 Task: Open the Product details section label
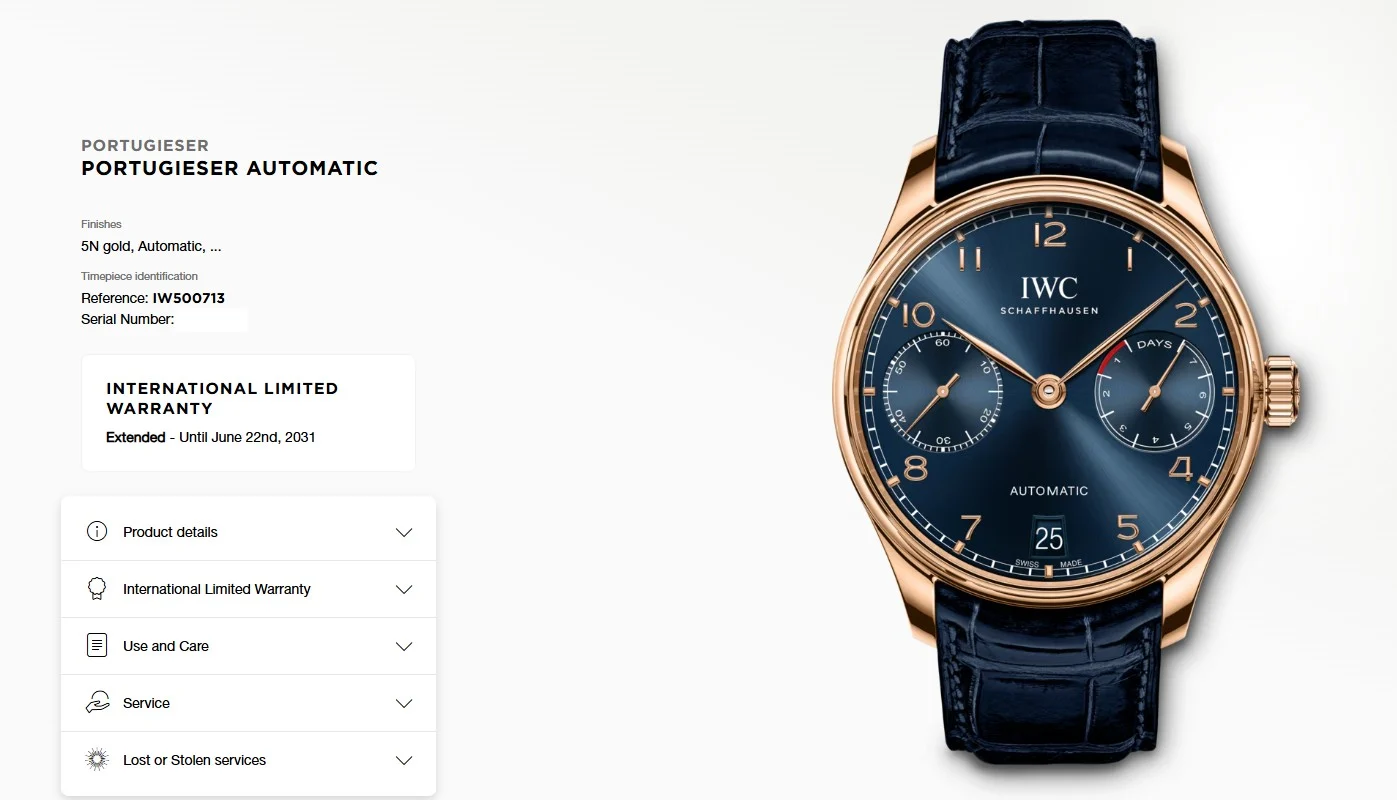pyautogui.click(x=170, y=532)
